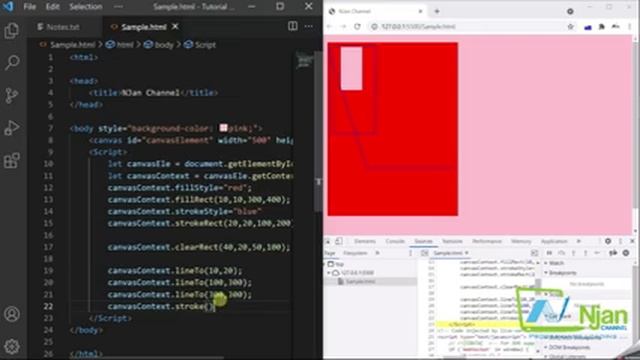
Task: Open the Search view in VS Code
Action: tap(12, 63)
